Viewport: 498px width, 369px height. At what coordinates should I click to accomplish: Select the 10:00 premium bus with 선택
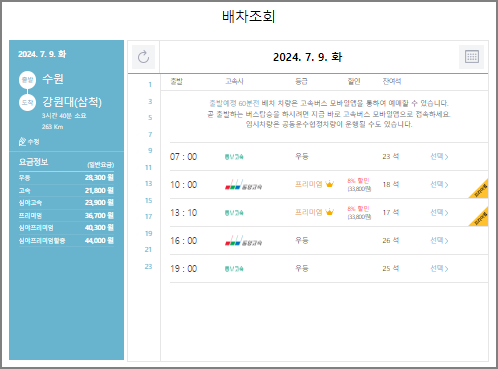click(439, 184)
